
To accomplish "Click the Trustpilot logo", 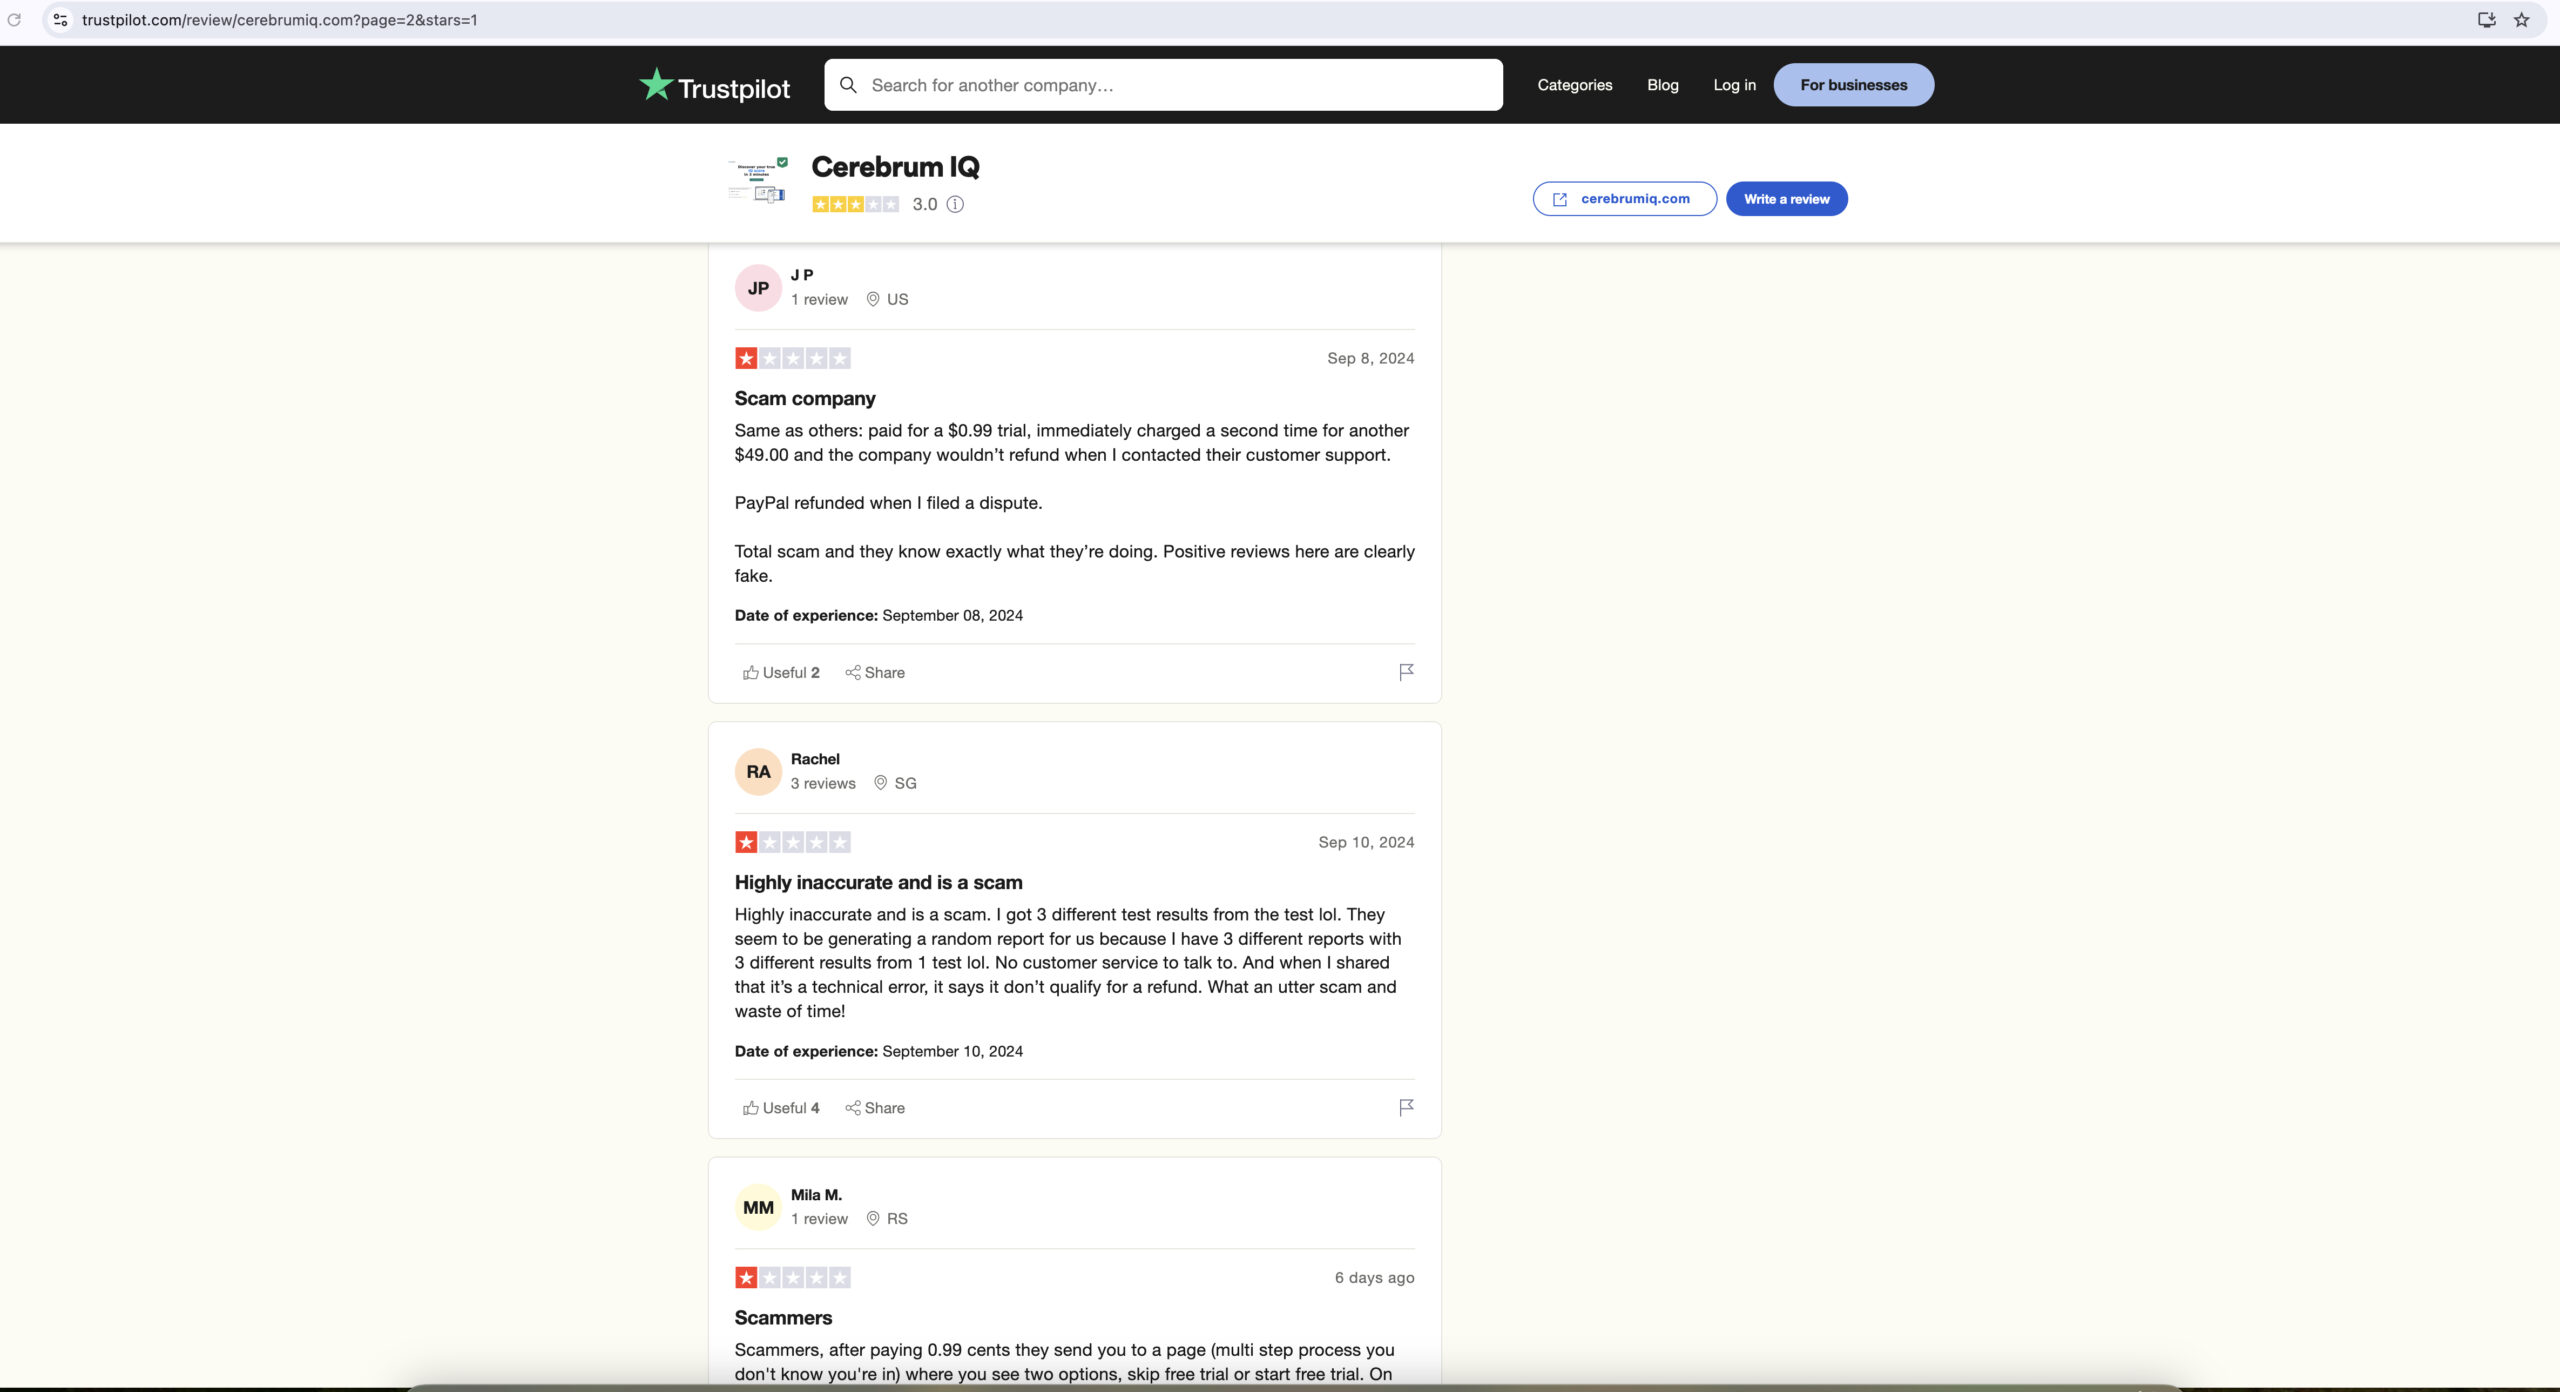I will click(x=714, y=86).
